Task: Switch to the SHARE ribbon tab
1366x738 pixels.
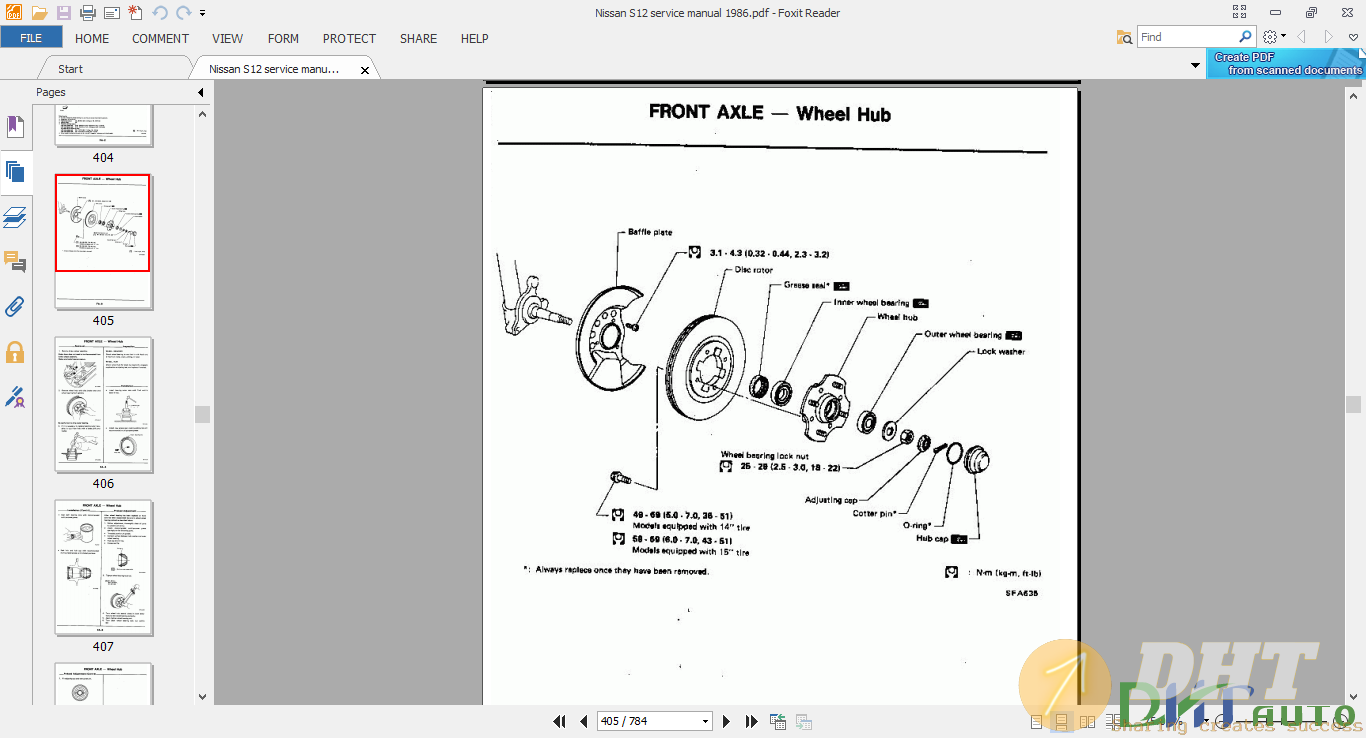Action: pyautogui.click(x=418, y=38)
